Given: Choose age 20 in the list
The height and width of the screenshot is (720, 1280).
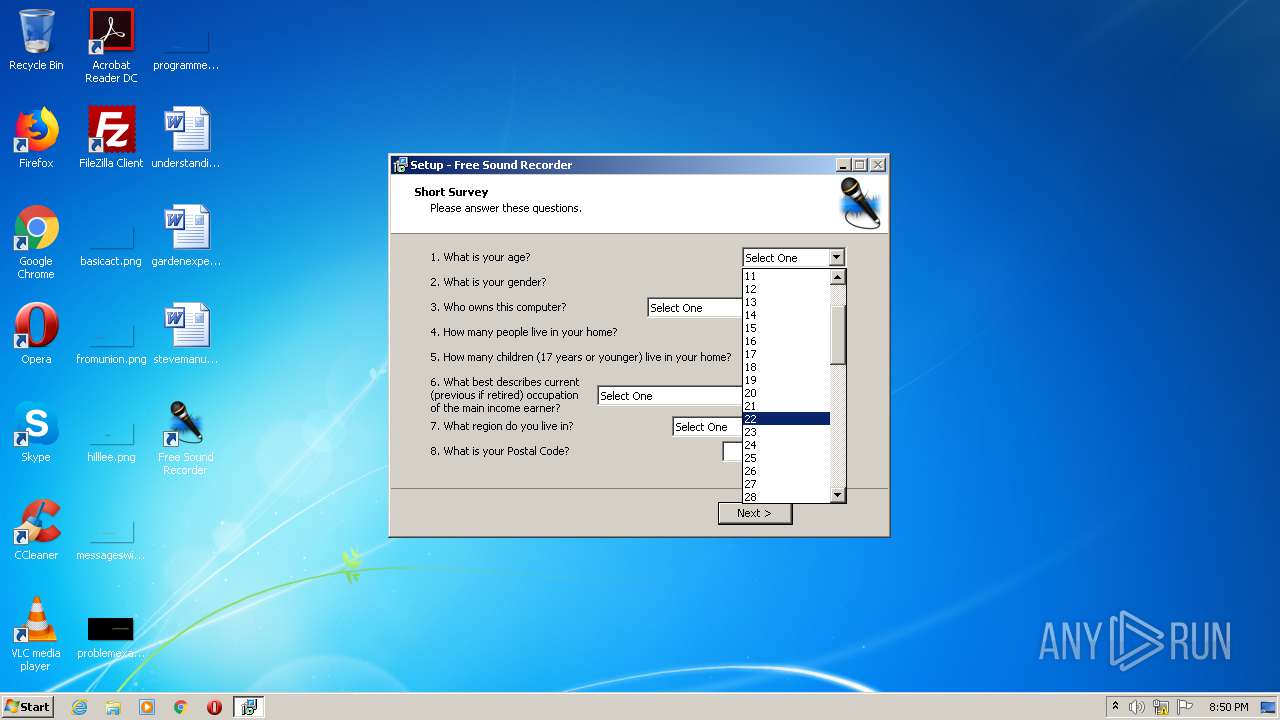Looking at the screenshot, I should (x=787, y=393).
